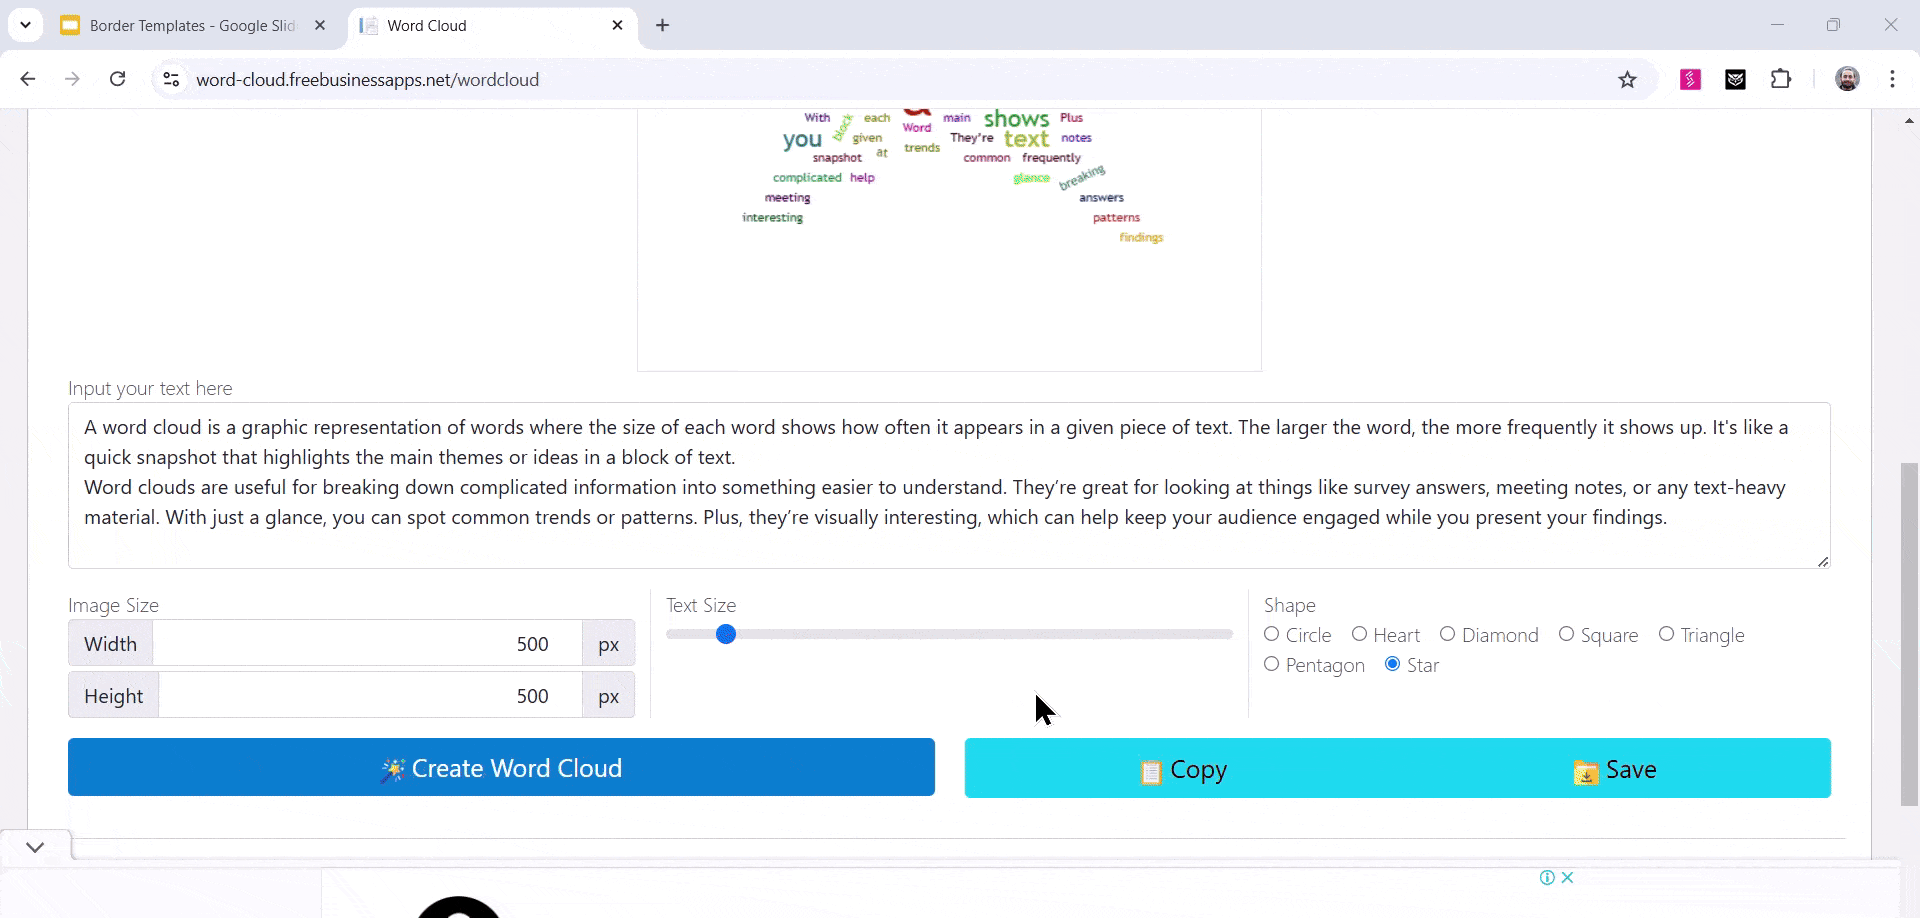This screenshot has height=918, width=1920.
Task: Click the back navigation arrow
Action: pyautogui.click(x=27, y=79)
